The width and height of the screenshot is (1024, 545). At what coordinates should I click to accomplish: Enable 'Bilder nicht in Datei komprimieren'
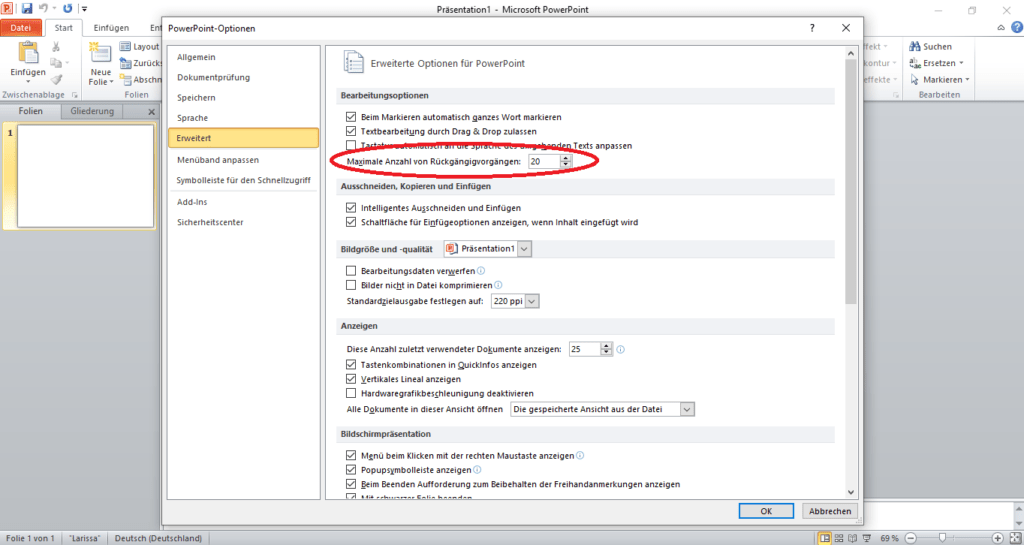[x=351, y=285]
